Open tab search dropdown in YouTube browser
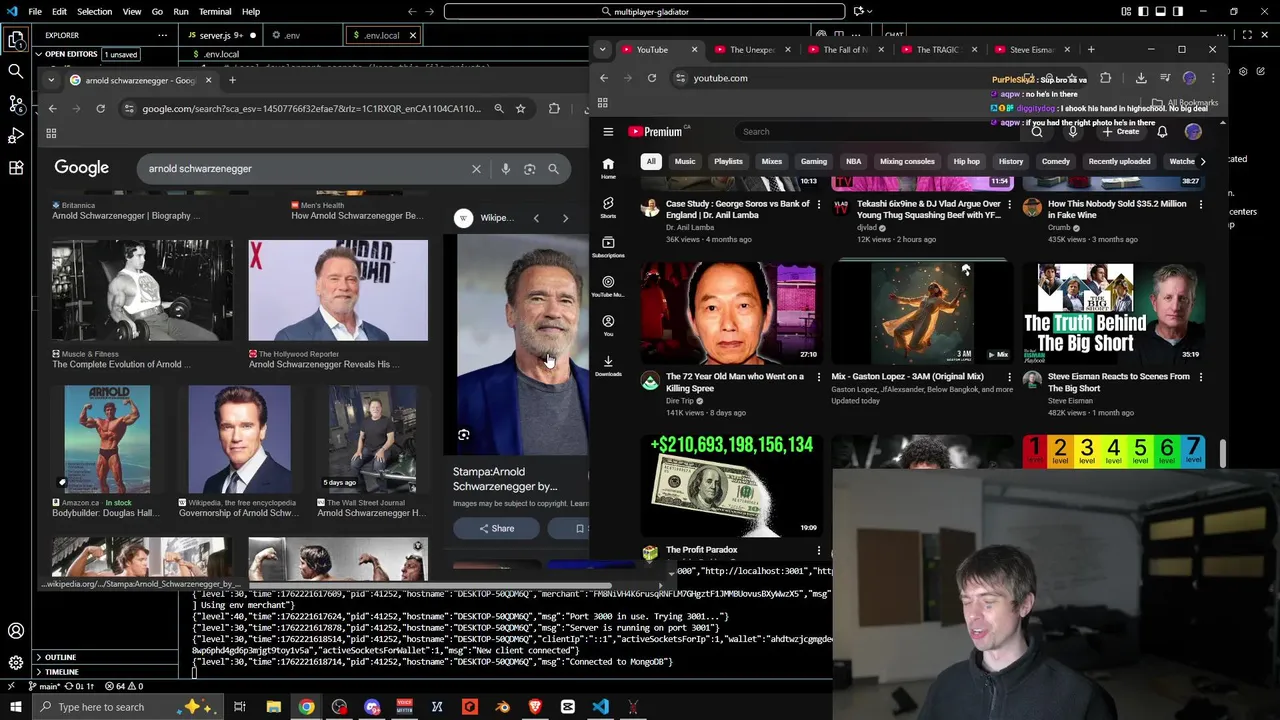 tap(602, 49)
